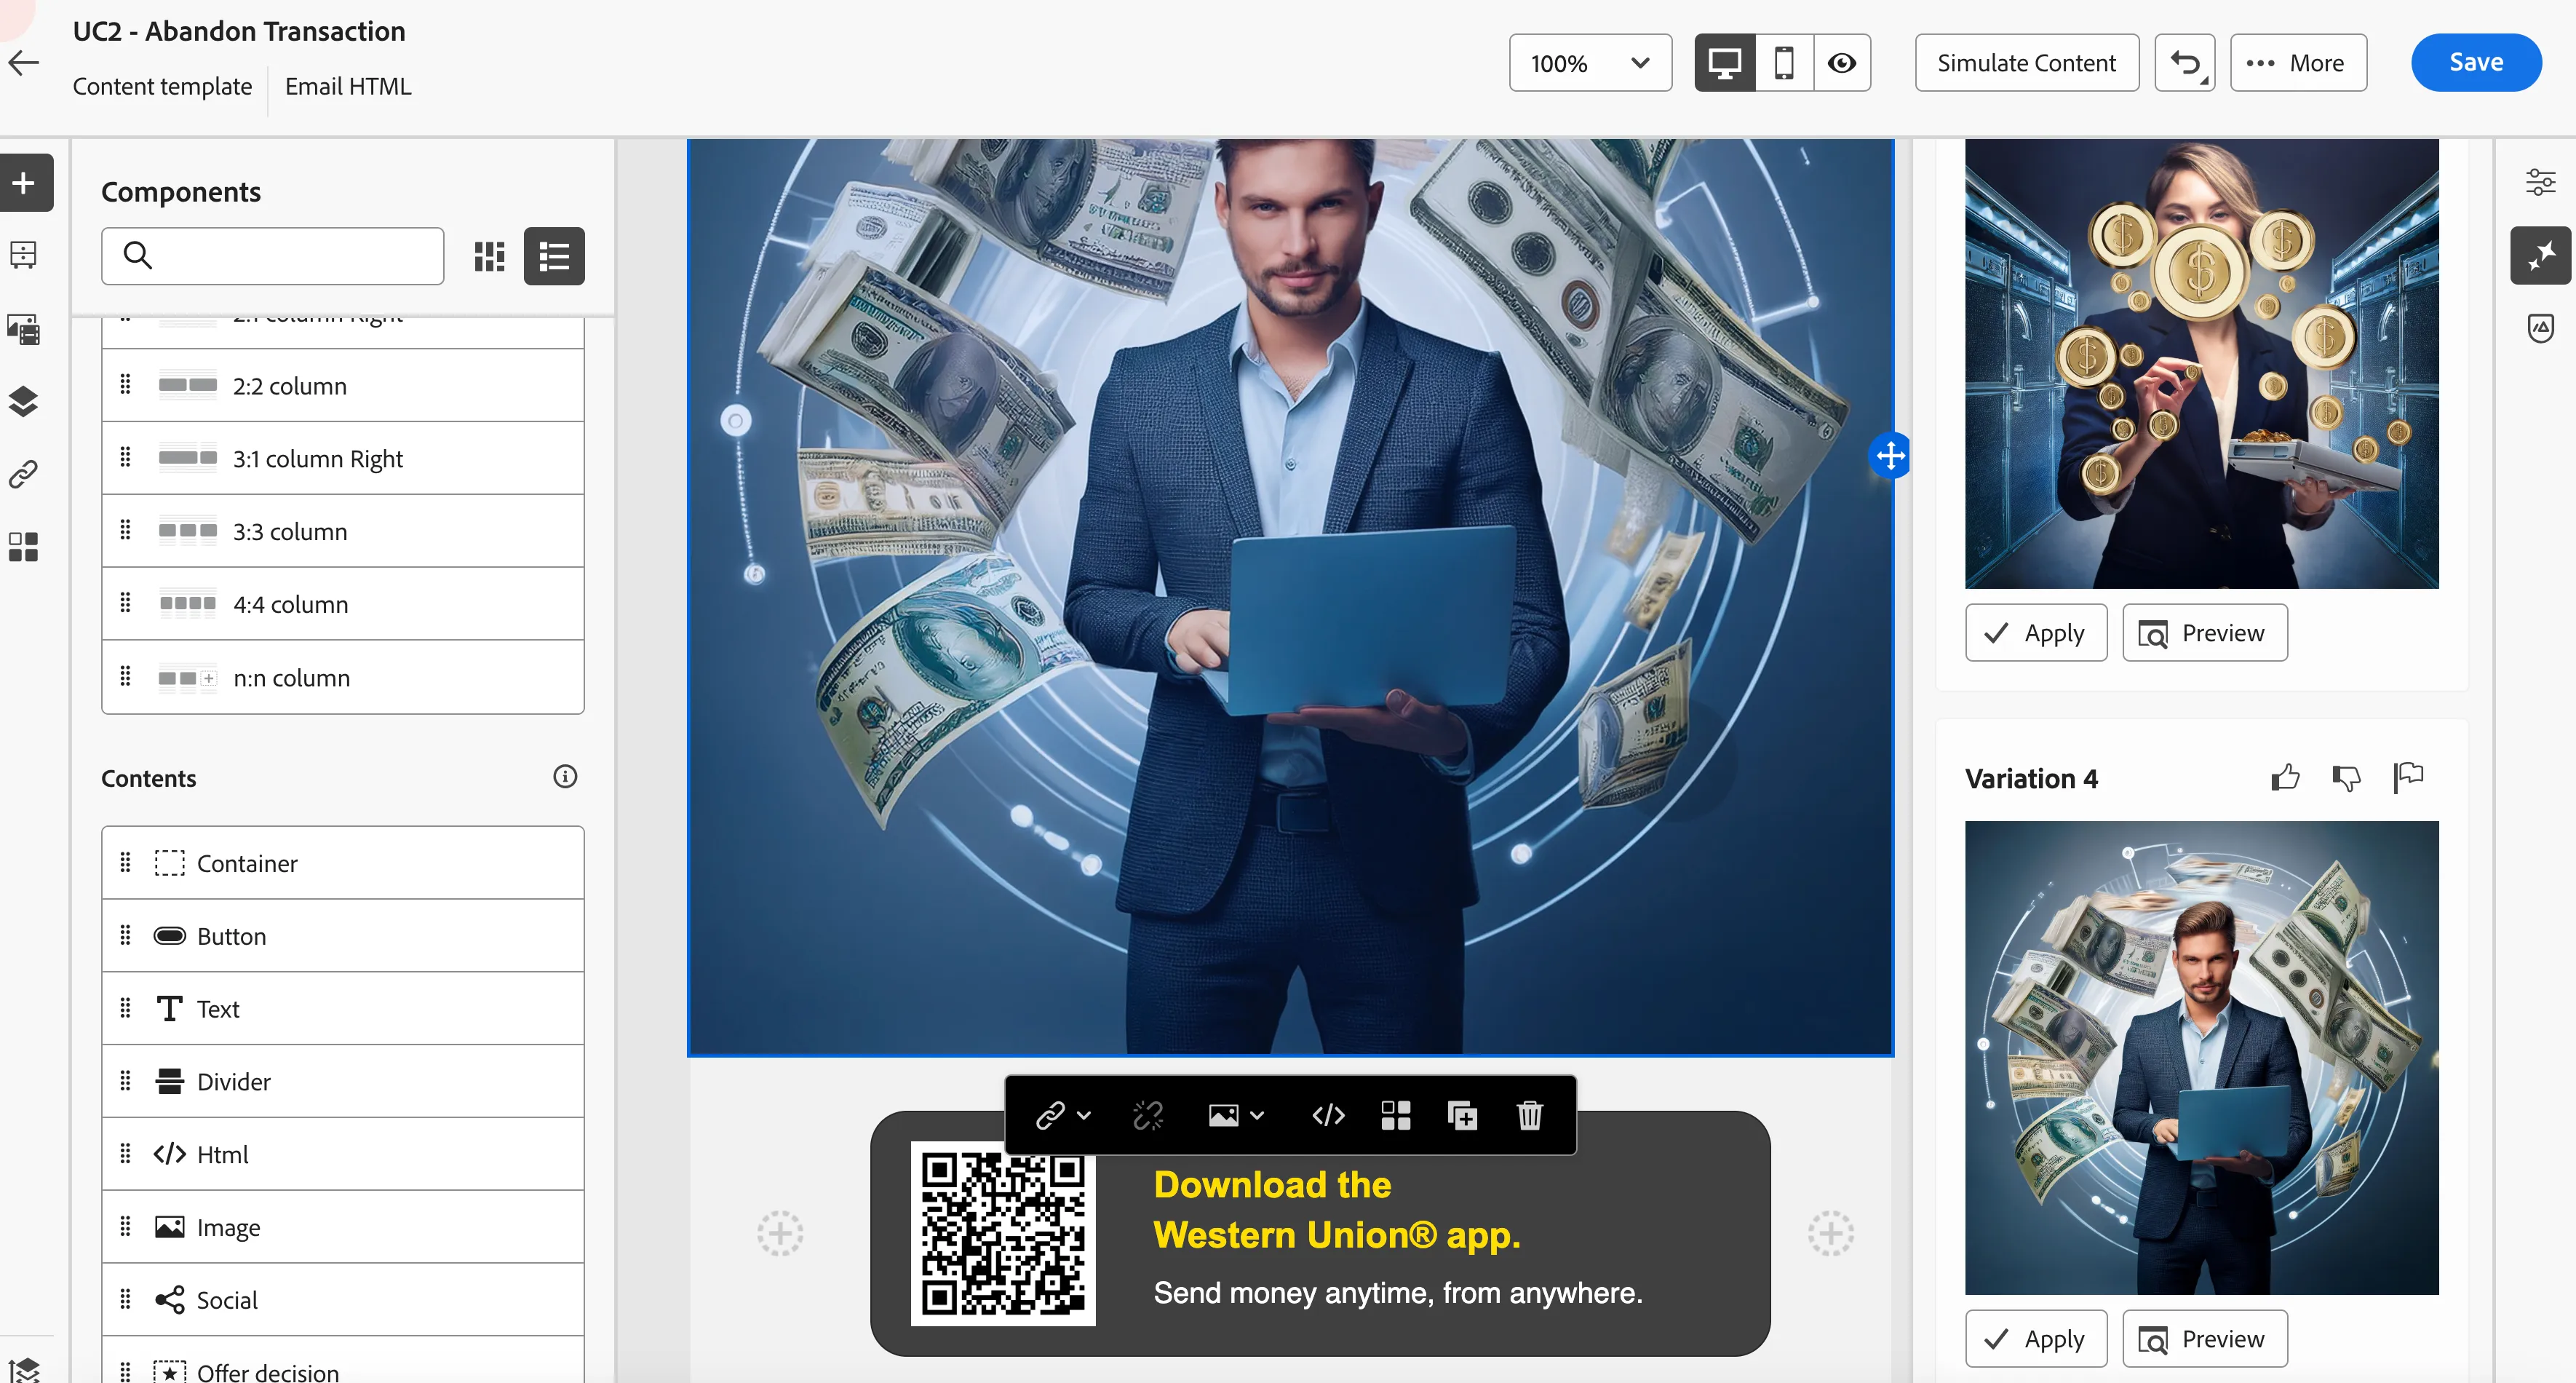2576x1383 pixels.
Task: Click the back arrow icon
Action: pos(23,63)
